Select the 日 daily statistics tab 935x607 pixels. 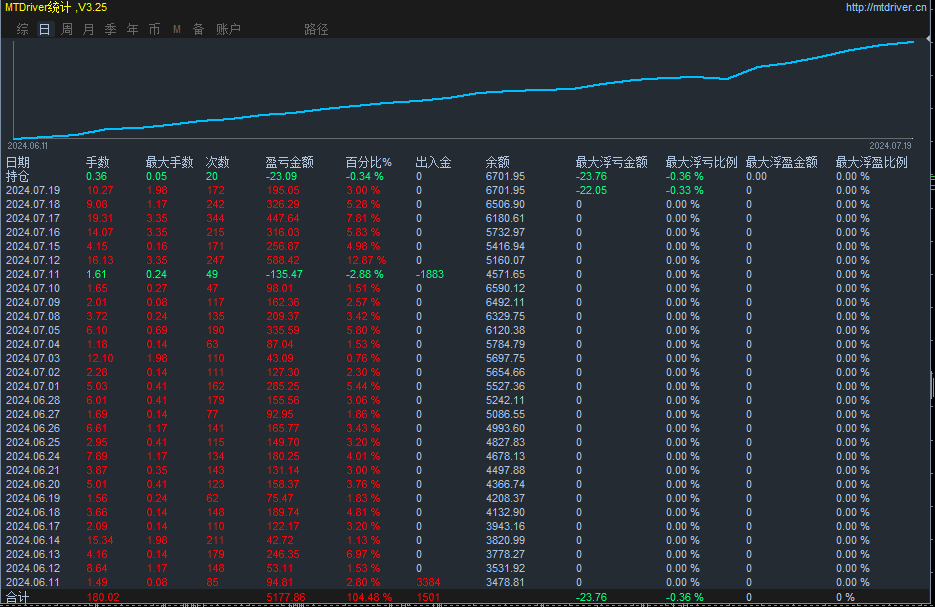[x=45, y=29]
